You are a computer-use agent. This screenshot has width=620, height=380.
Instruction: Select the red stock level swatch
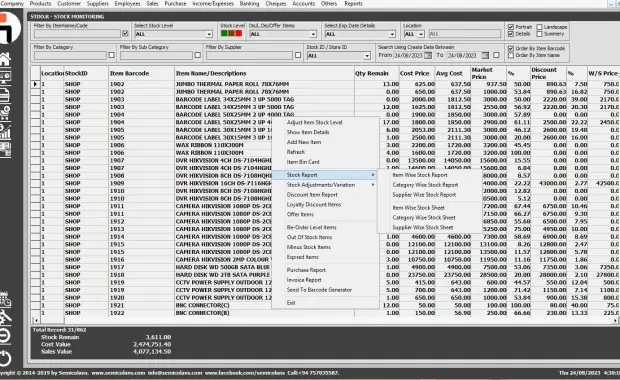pos(239,34)
